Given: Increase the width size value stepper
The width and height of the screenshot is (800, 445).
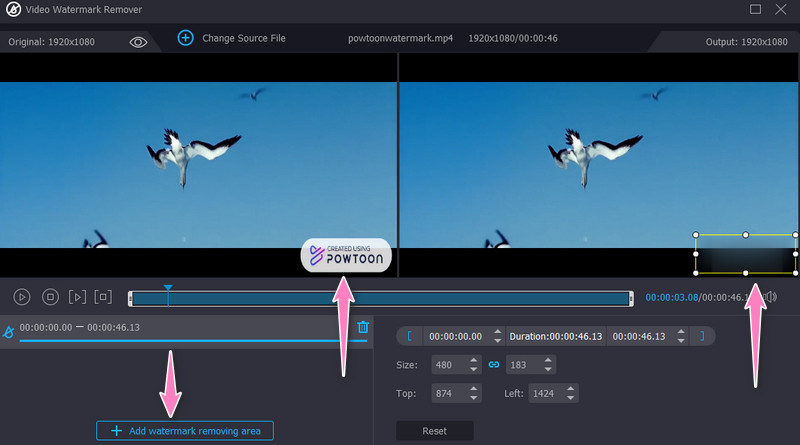Looking at the screenshot, I should coord(474,361).
